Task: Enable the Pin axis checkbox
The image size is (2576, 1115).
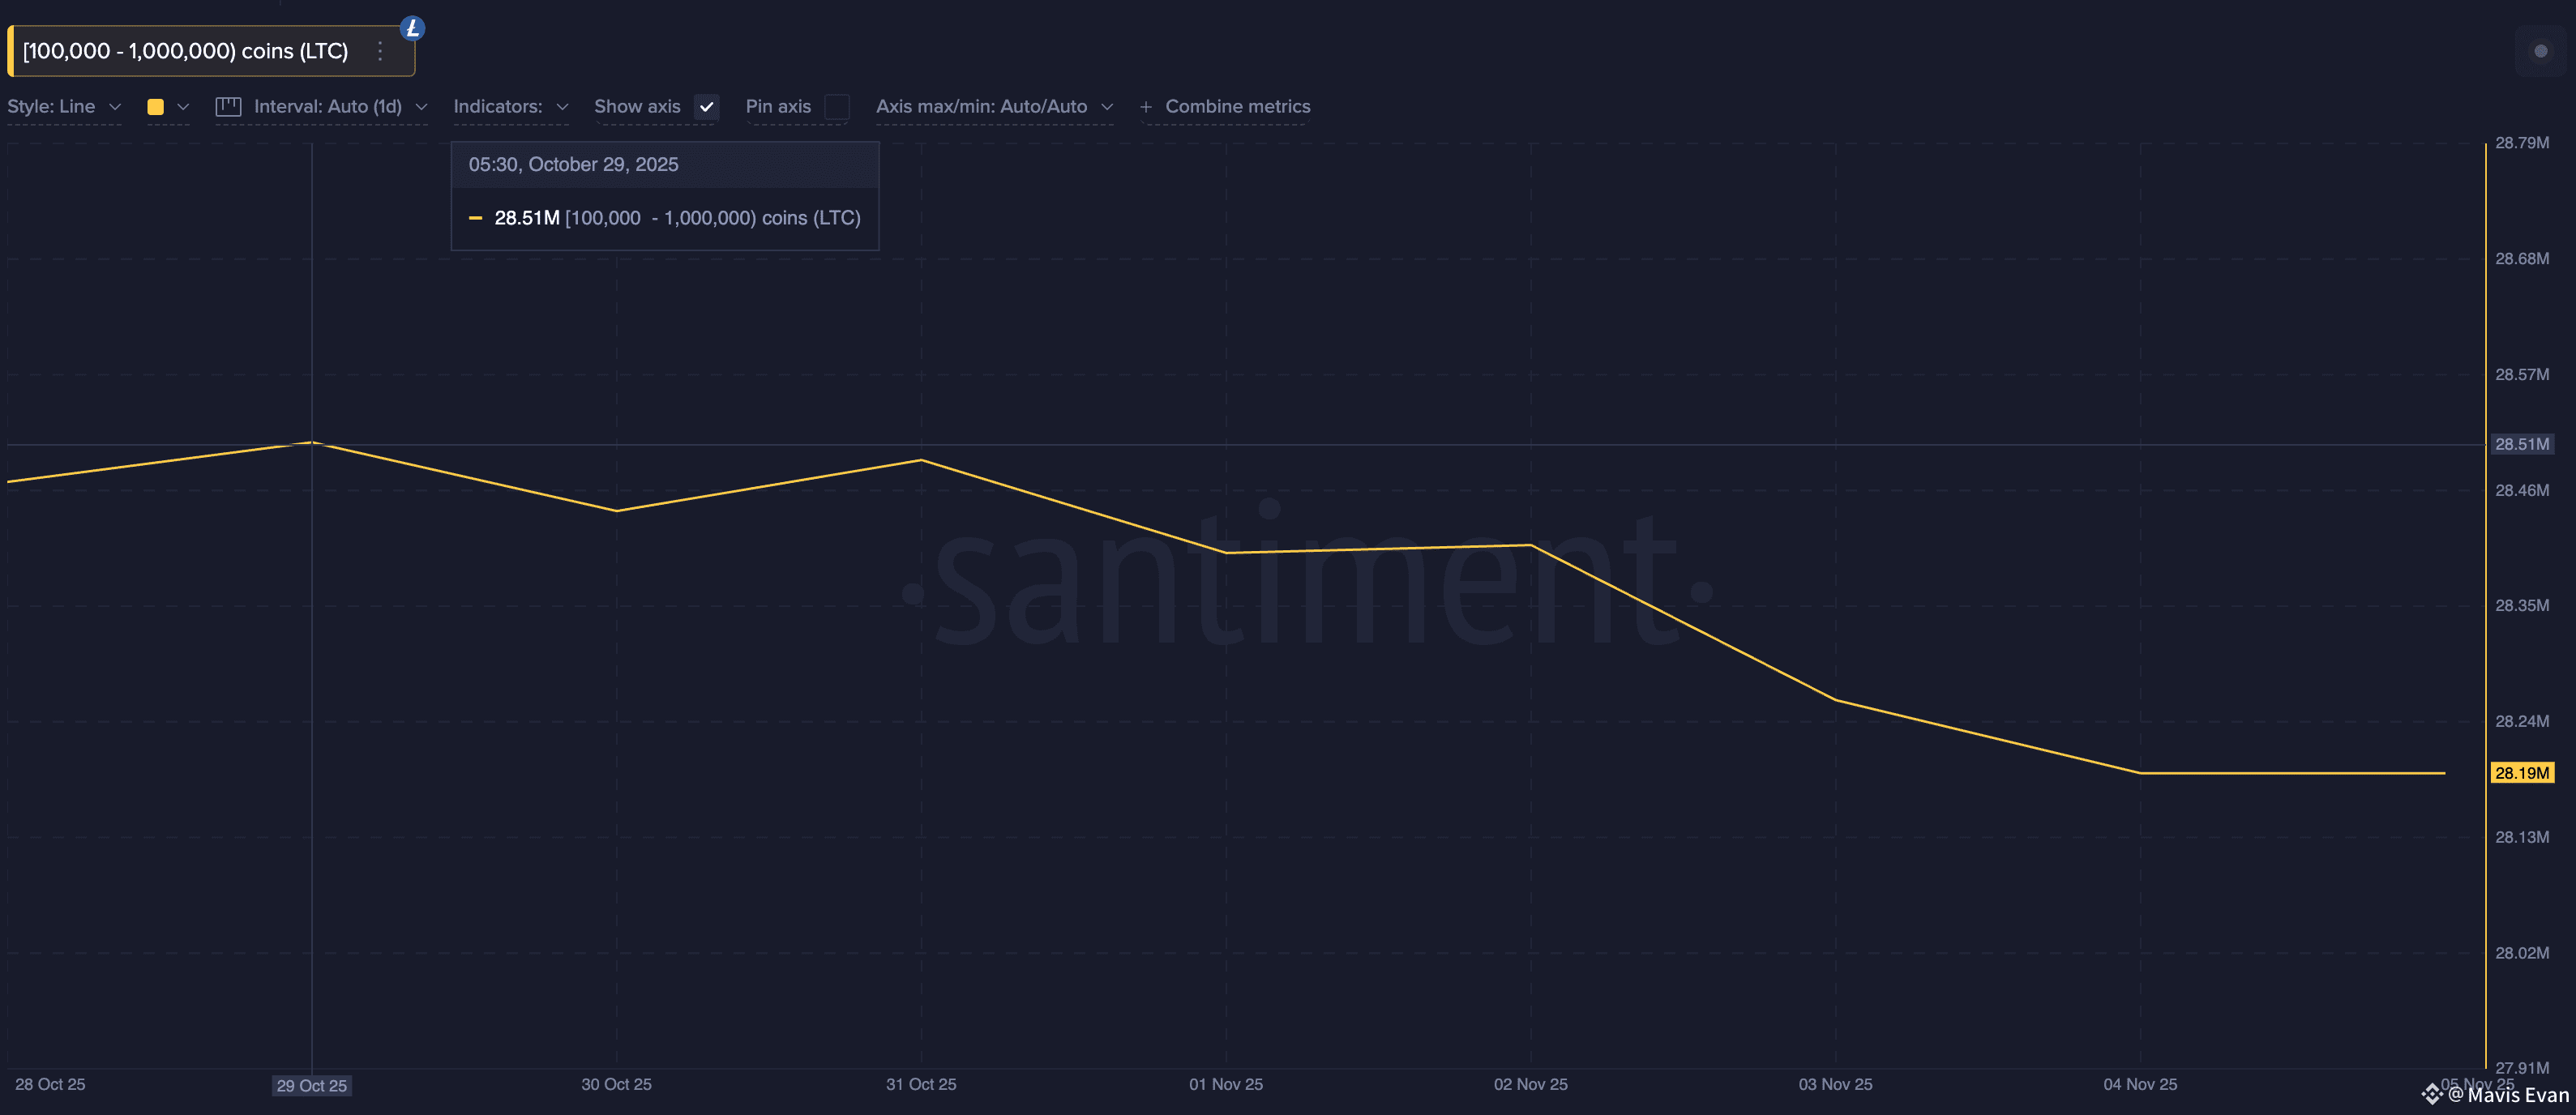Action: click(x=837, y=107)
